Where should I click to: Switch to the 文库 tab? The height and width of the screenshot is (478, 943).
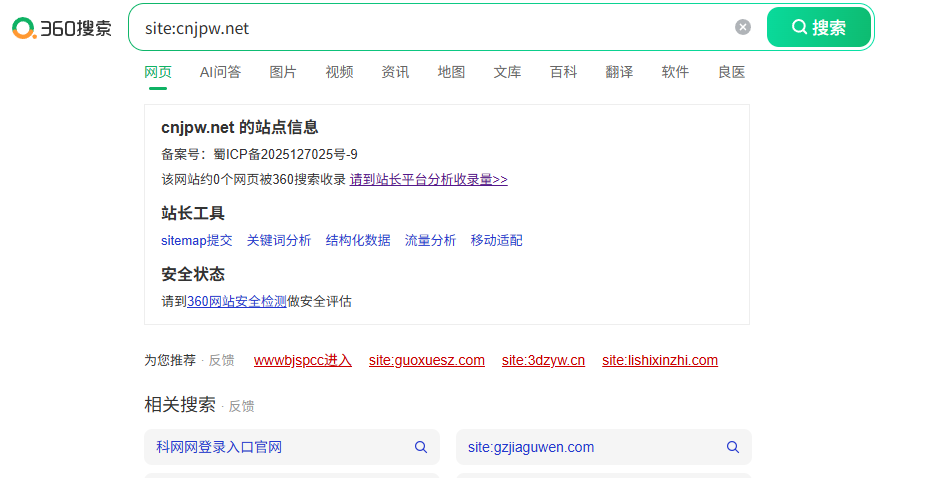click(507, 72)
